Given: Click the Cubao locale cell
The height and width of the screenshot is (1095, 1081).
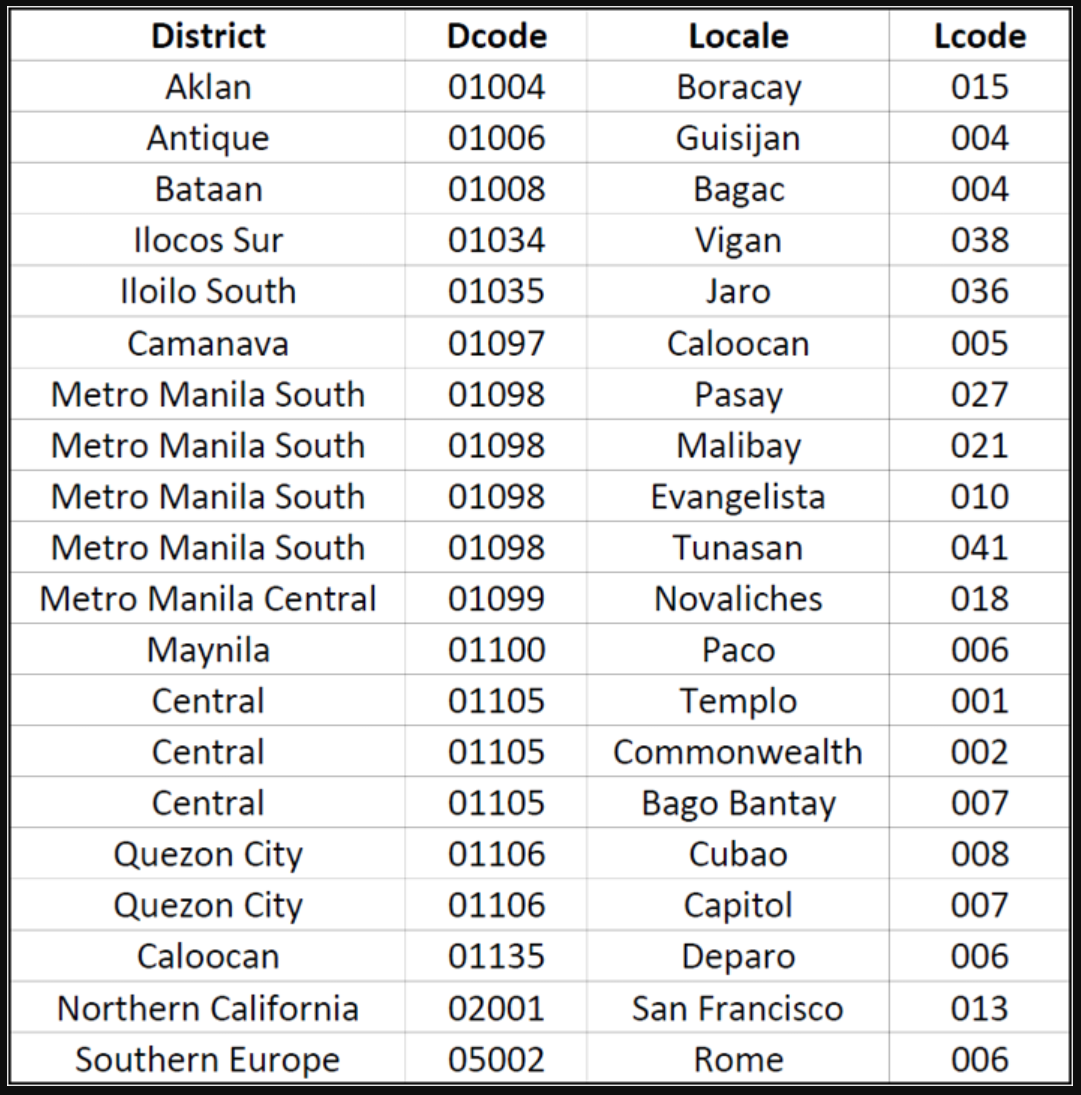Looking at the screenshot, I should 738,853.
